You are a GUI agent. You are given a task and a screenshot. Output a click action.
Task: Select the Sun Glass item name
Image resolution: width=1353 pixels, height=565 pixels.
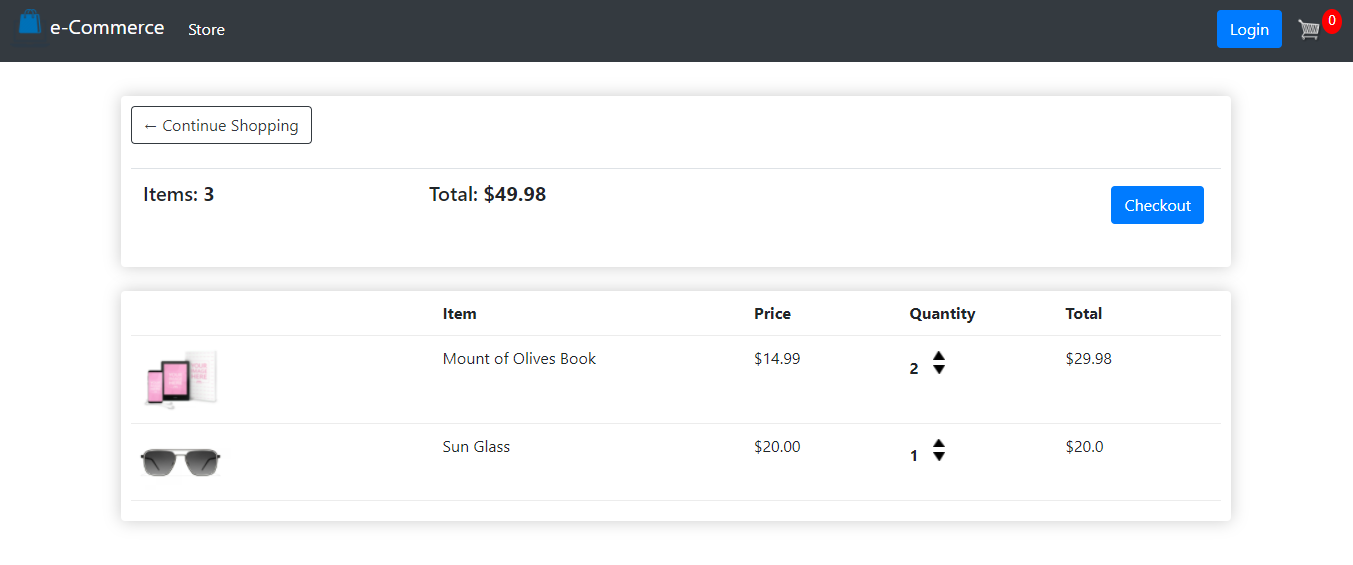point(476,447)
